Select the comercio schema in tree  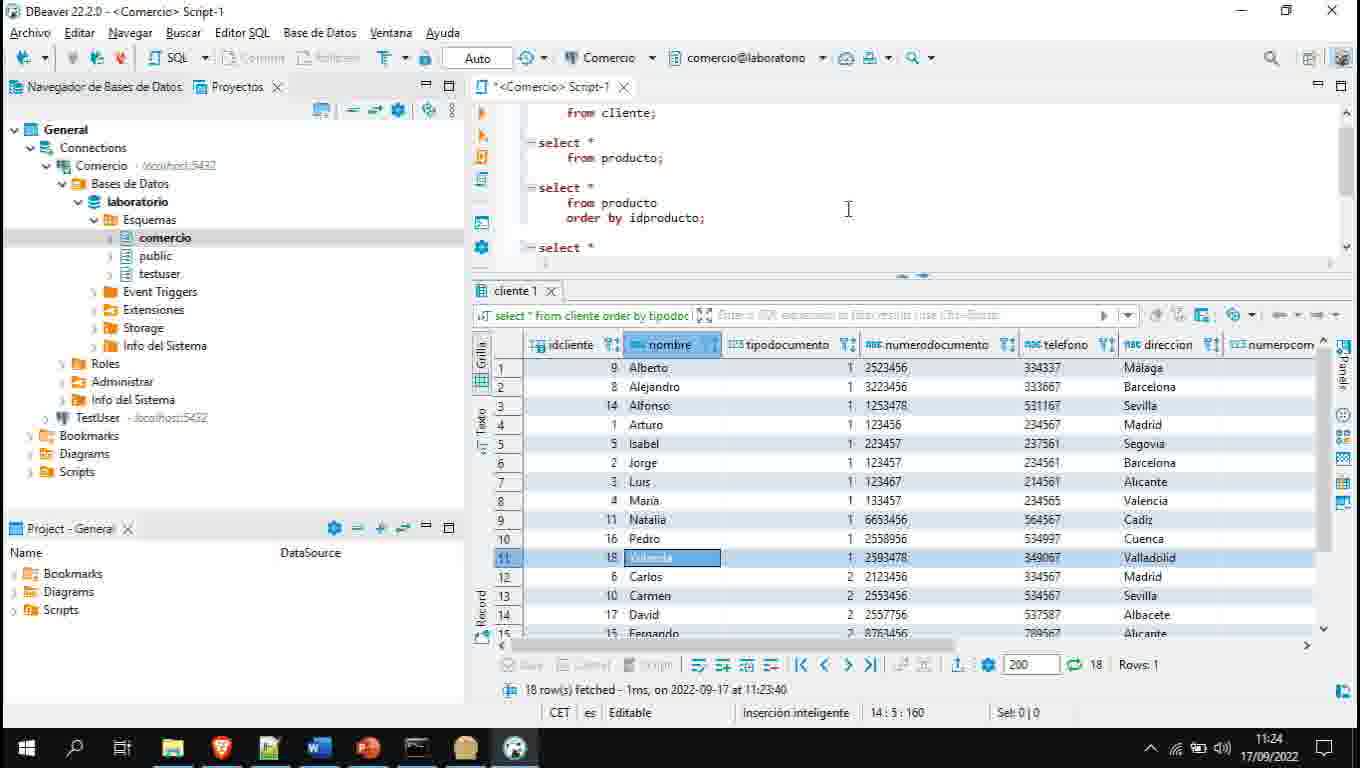(x=165, y=238)
